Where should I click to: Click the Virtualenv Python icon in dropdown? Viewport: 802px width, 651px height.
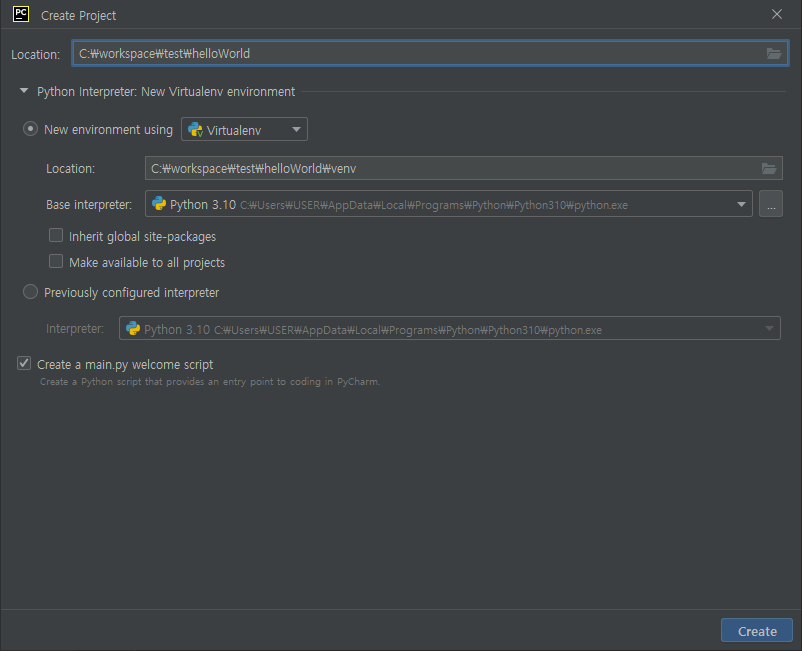coord(195,129)
